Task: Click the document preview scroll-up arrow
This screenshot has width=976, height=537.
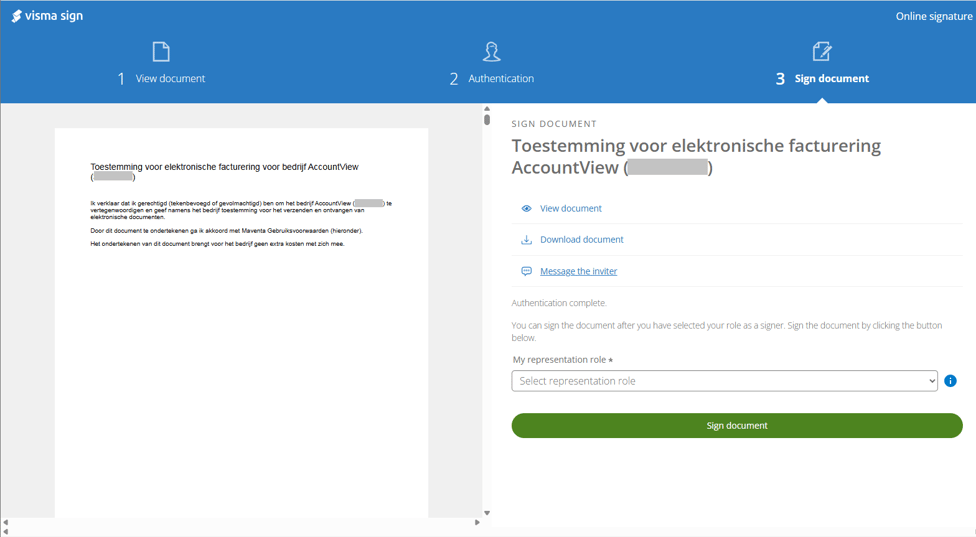Action: pyautogui.click(x=487, y=109)
